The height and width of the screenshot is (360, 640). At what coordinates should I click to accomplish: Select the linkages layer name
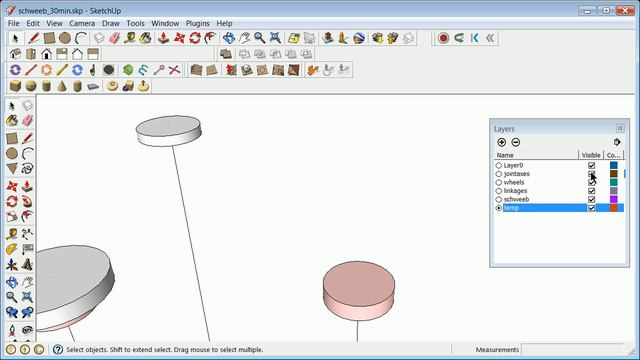(515, 191)
